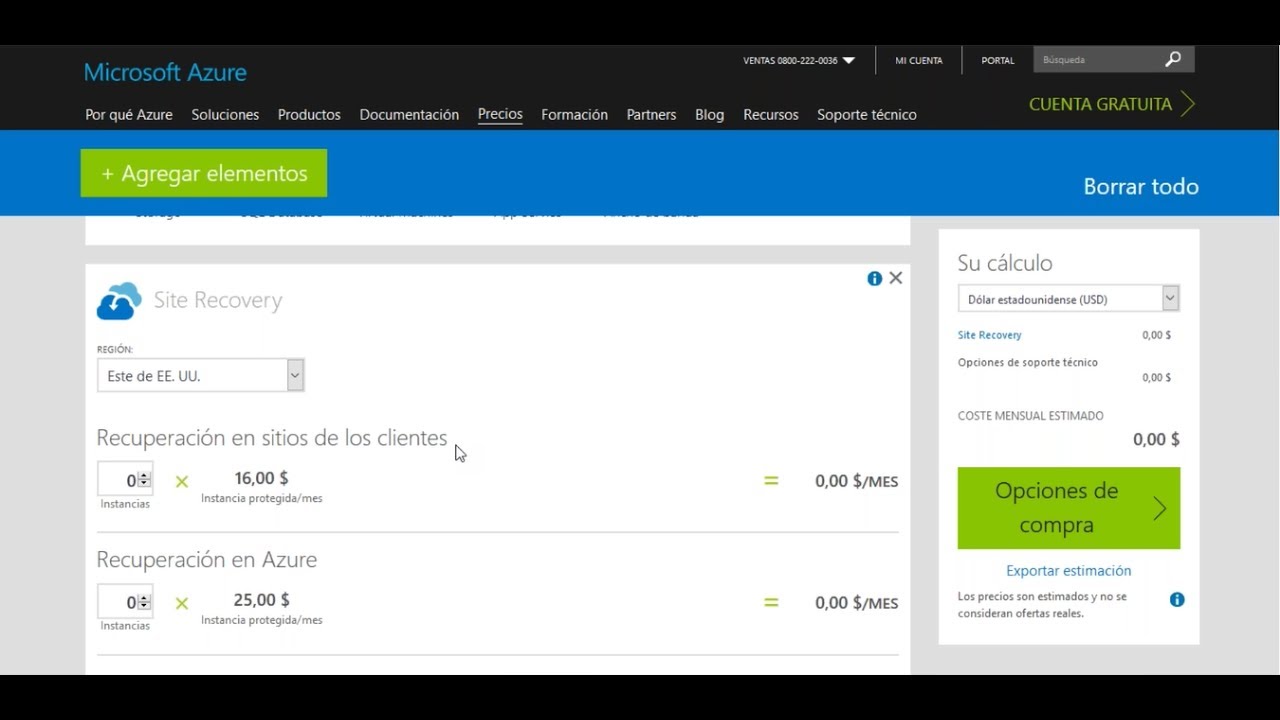The width and height of the screenshot is (1280, 720).
Task: Click Site Recovery link in Su cálculo
Action: 989,335
